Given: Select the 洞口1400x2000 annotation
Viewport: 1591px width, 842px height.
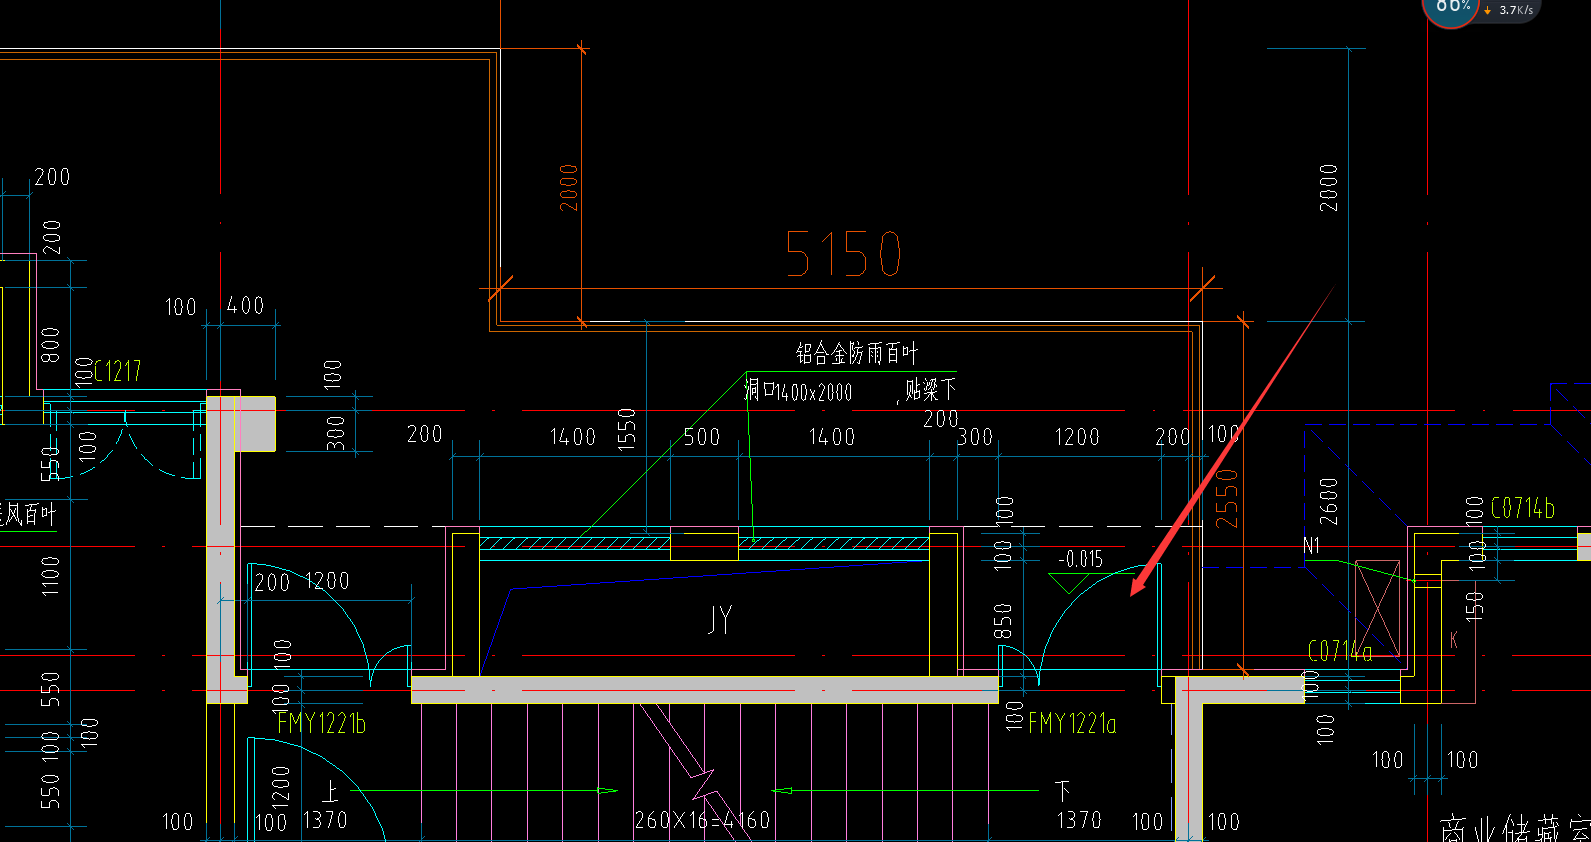Looking at the screenshot, I should click(x=798, y=391).
